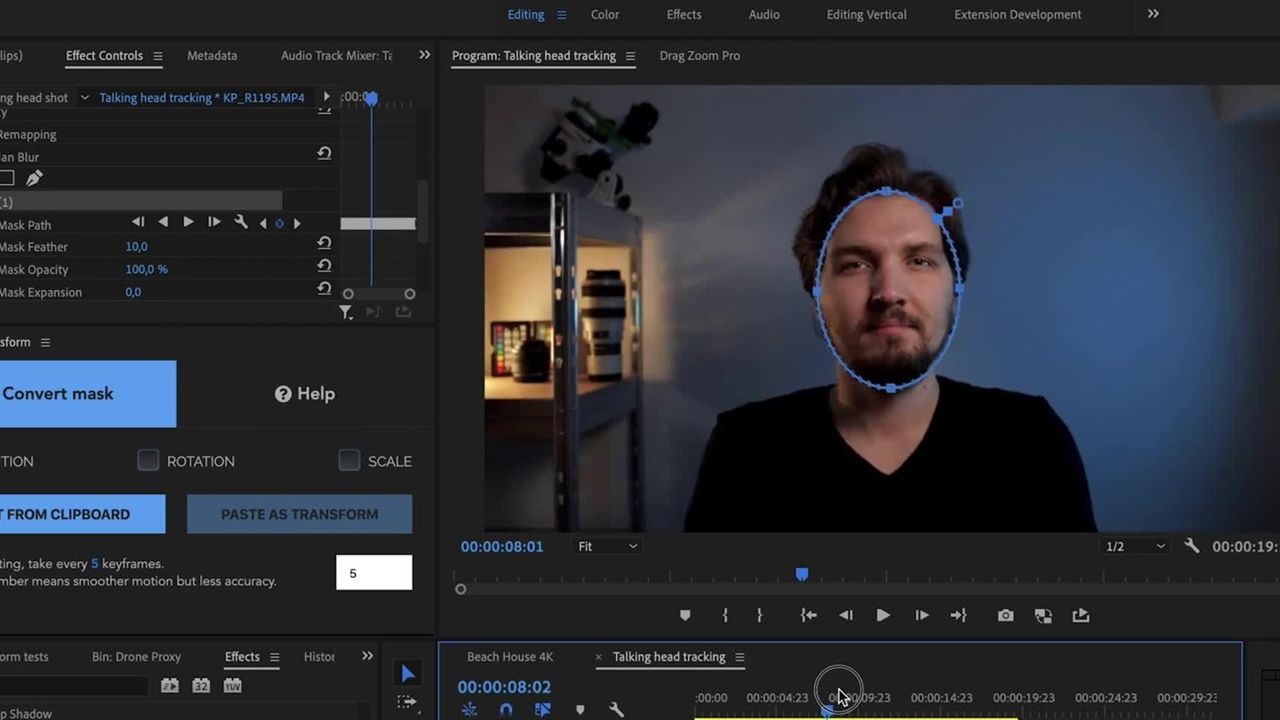Click the Help link
1280x720 pixels.
pos(305,393)
